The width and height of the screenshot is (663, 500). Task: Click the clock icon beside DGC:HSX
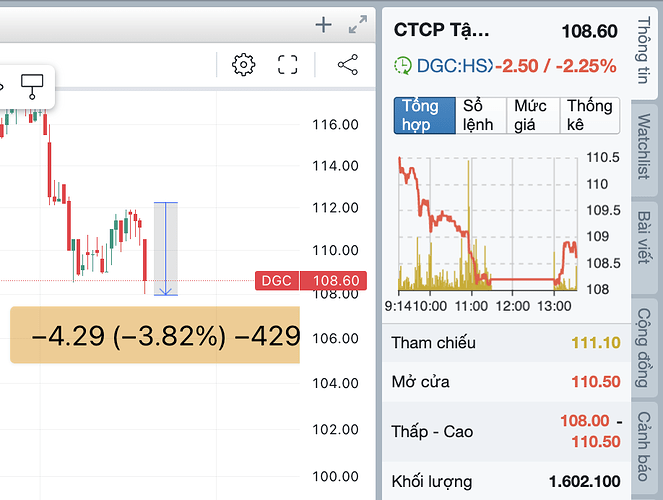pyautogui.click(x=403, y=66)
